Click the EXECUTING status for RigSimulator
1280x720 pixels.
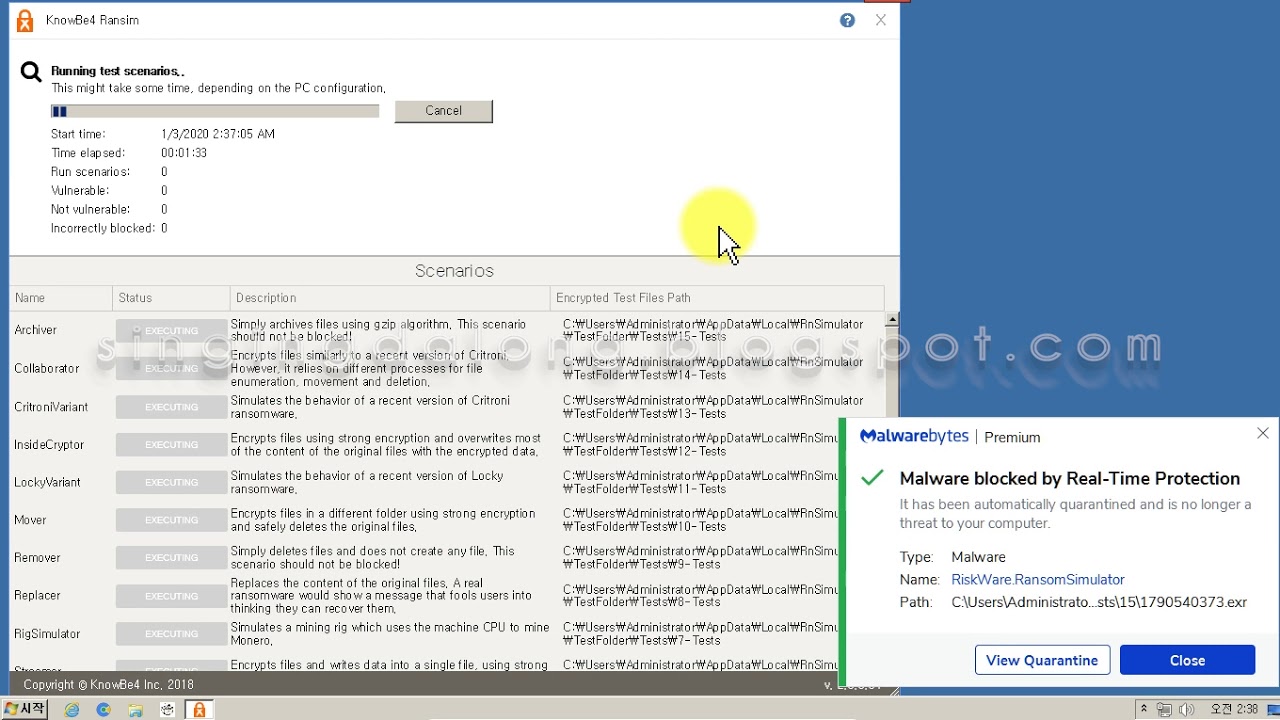pos(172,634)
